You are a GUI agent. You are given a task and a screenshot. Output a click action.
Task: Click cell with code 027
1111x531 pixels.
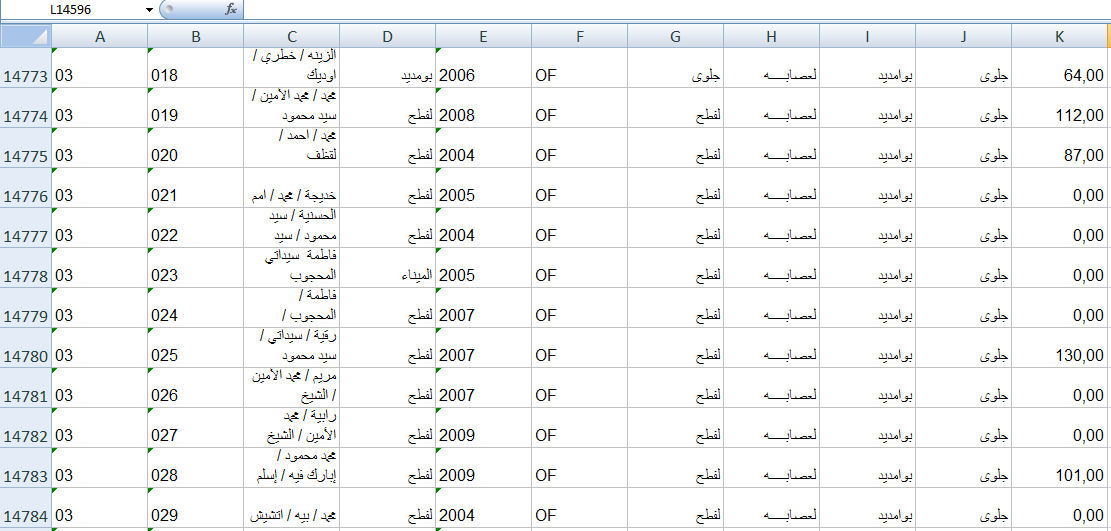click(196, 427)
